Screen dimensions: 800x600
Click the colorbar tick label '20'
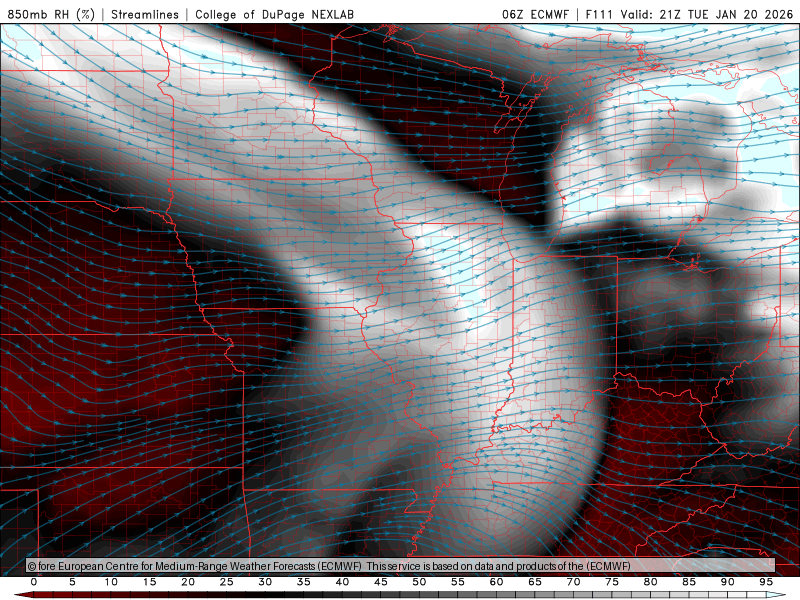[x=188, y=582]
